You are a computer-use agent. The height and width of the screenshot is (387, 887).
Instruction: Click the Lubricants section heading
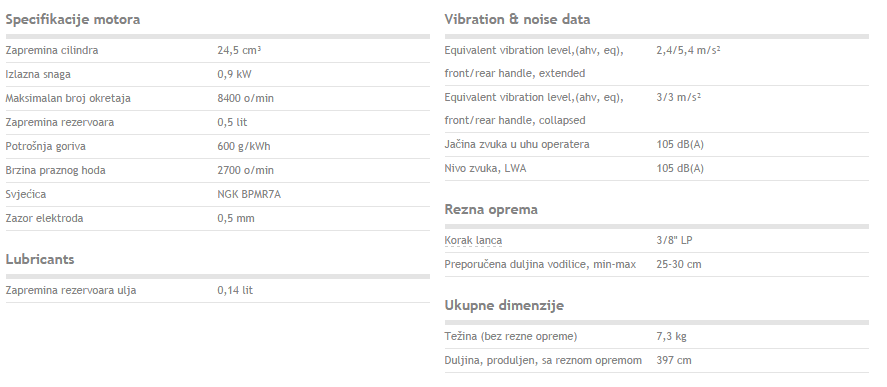point(40,259)
